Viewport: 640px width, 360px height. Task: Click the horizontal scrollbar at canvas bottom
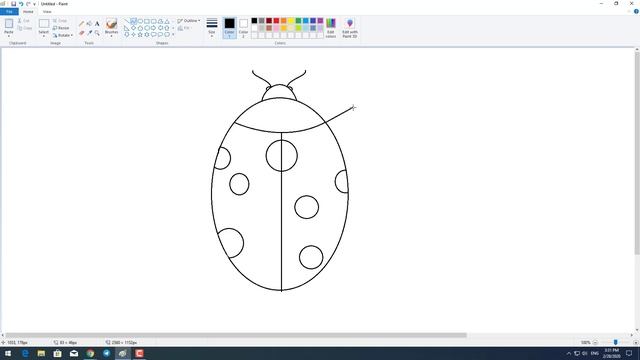pyautogui.click(x=236, y=335)
